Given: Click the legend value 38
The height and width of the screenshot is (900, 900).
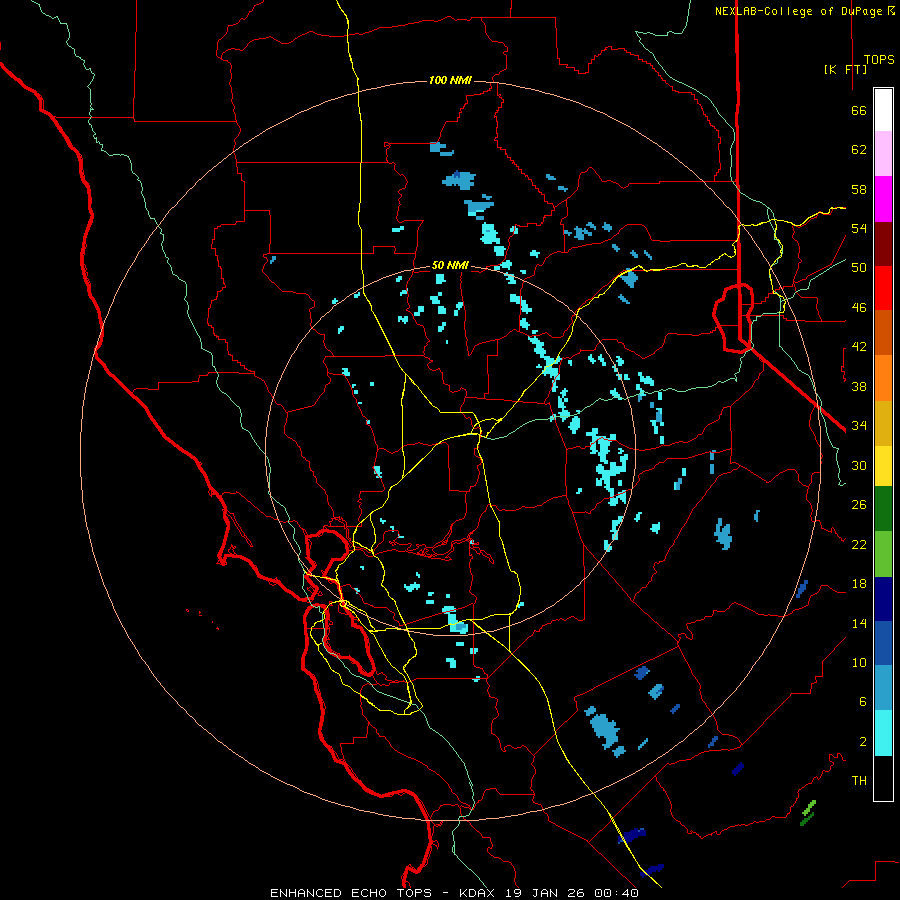Looking at the screenshot, I should coord(859,386).
